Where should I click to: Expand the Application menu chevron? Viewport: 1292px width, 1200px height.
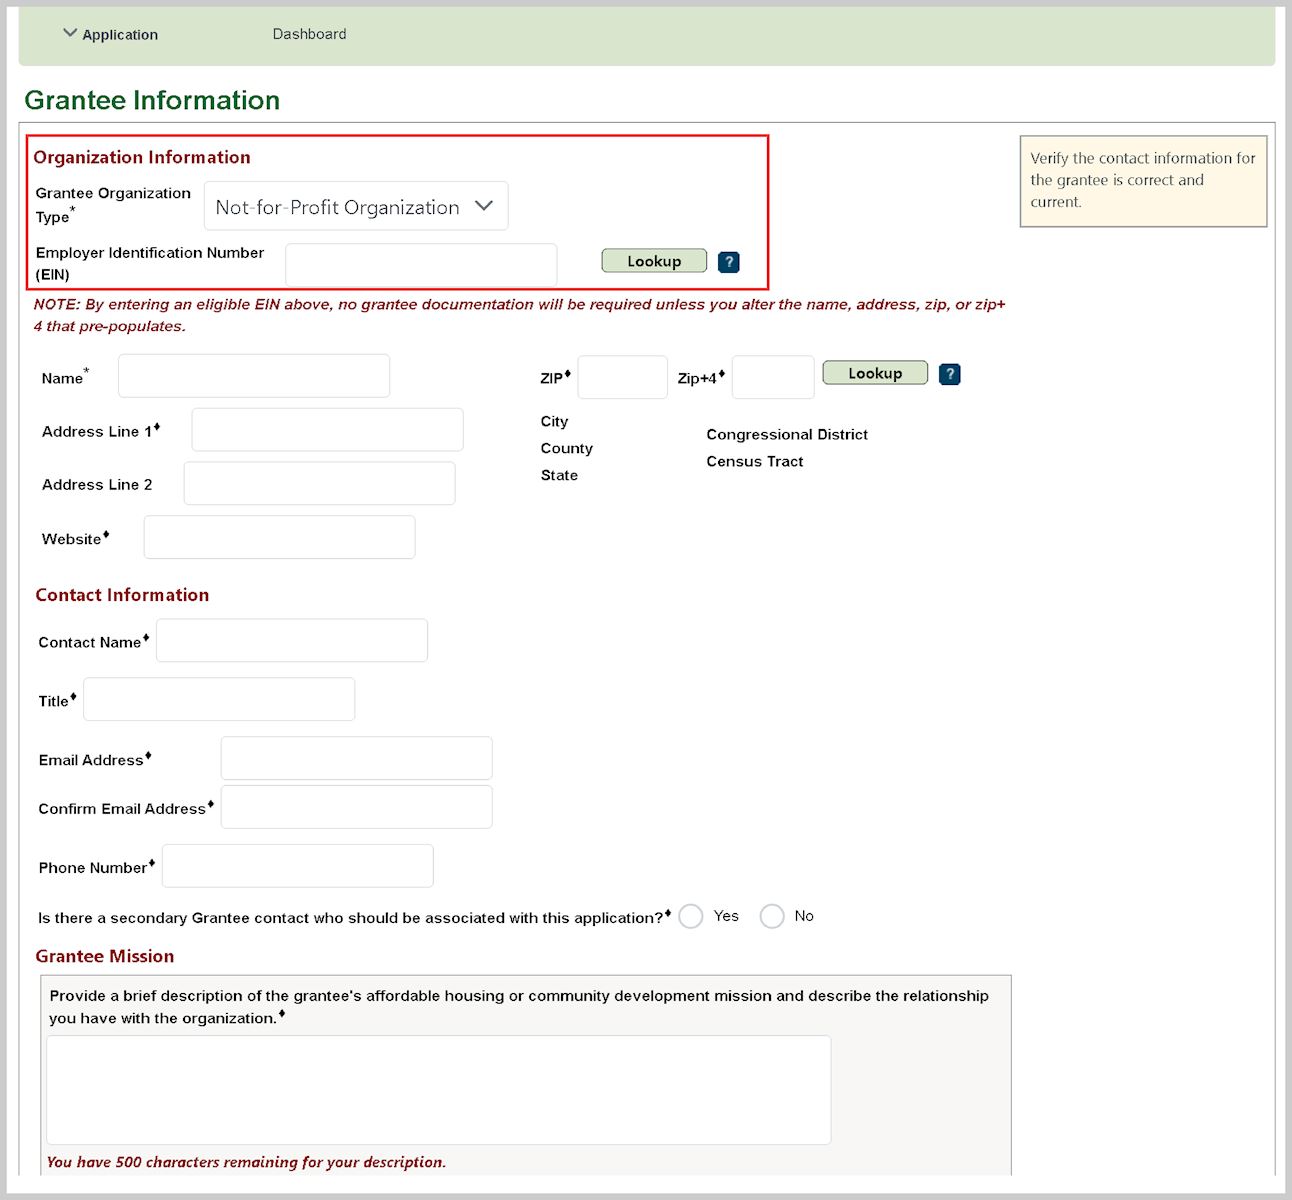coord(70,34)
